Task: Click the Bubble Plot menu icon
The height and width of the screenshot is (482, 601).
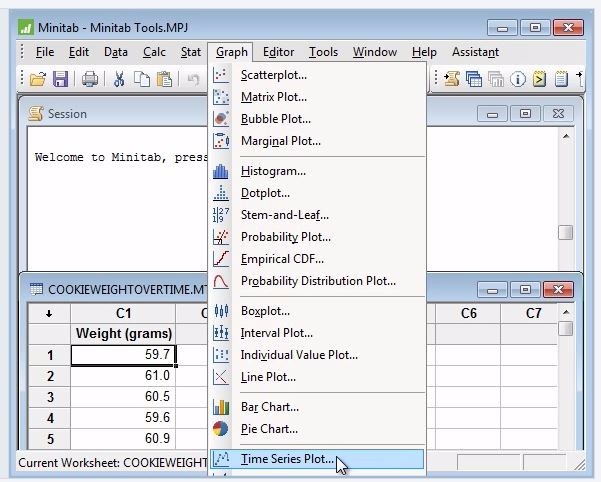Action: coord(221,119)
